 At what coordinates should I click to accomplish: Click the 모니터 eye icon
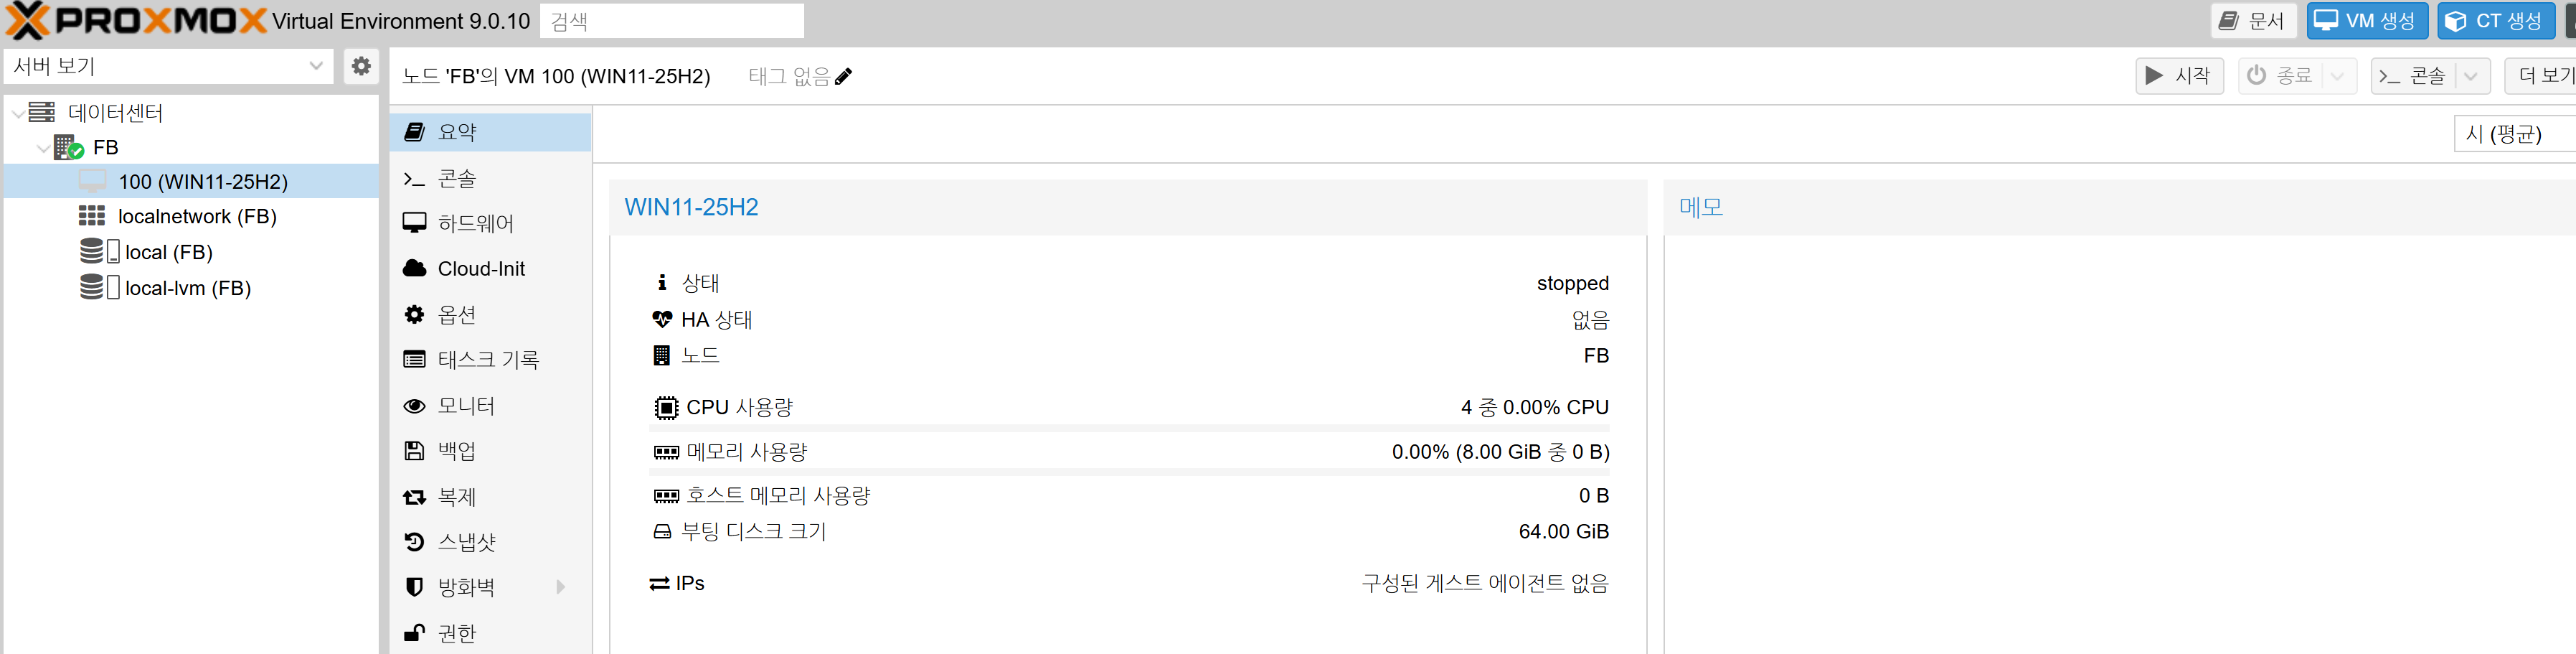414,406
